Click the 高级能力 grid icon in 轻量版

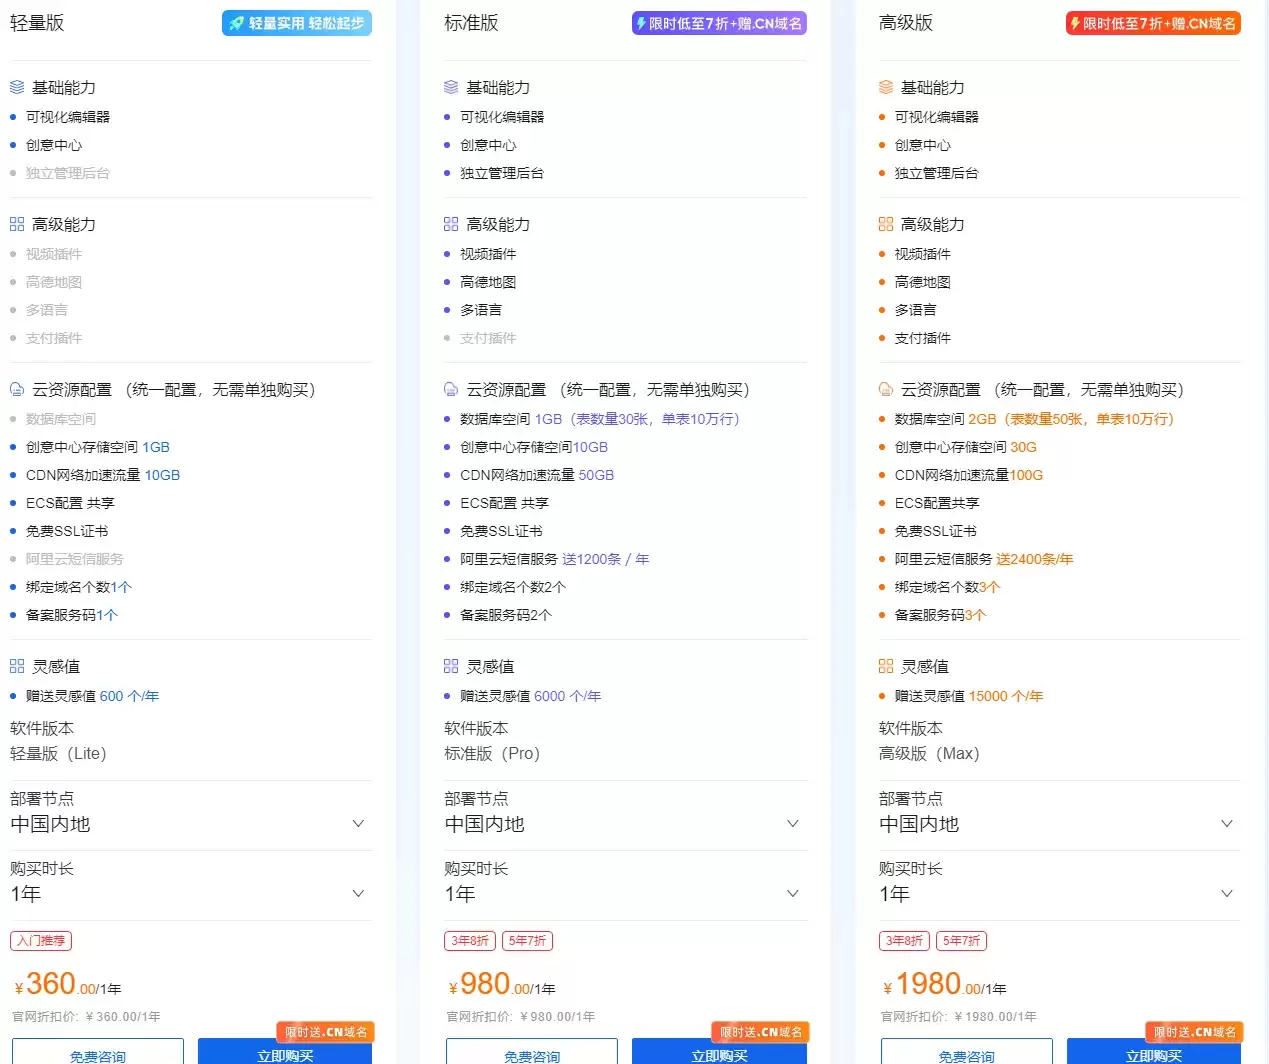click(x=17, y=224)
